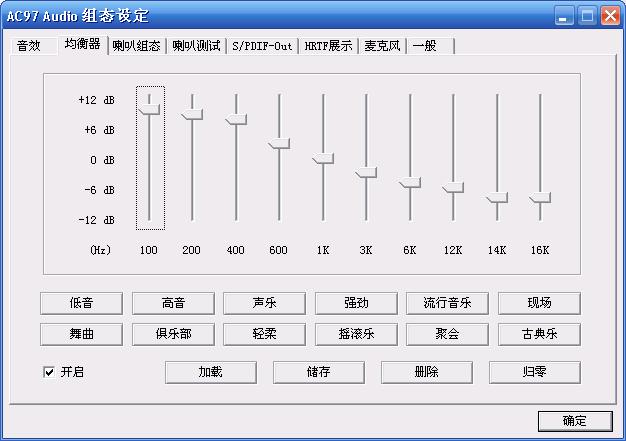Switch to the 麦克风 tab
The height and width of the screenshot is (441, 626).
pos(382,46)
